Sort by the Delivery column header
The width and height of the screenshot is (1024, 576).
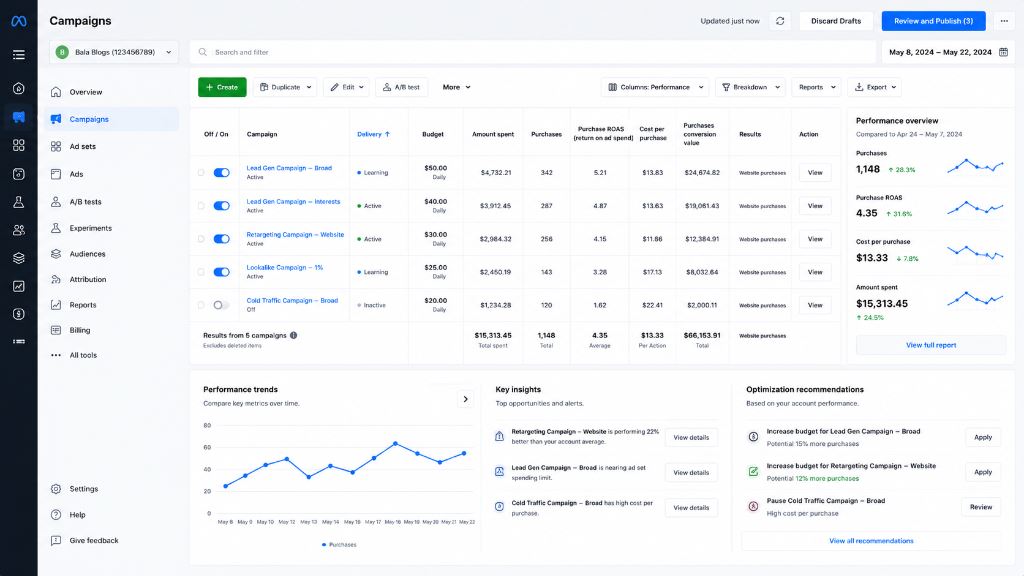[x=374, y=134]
